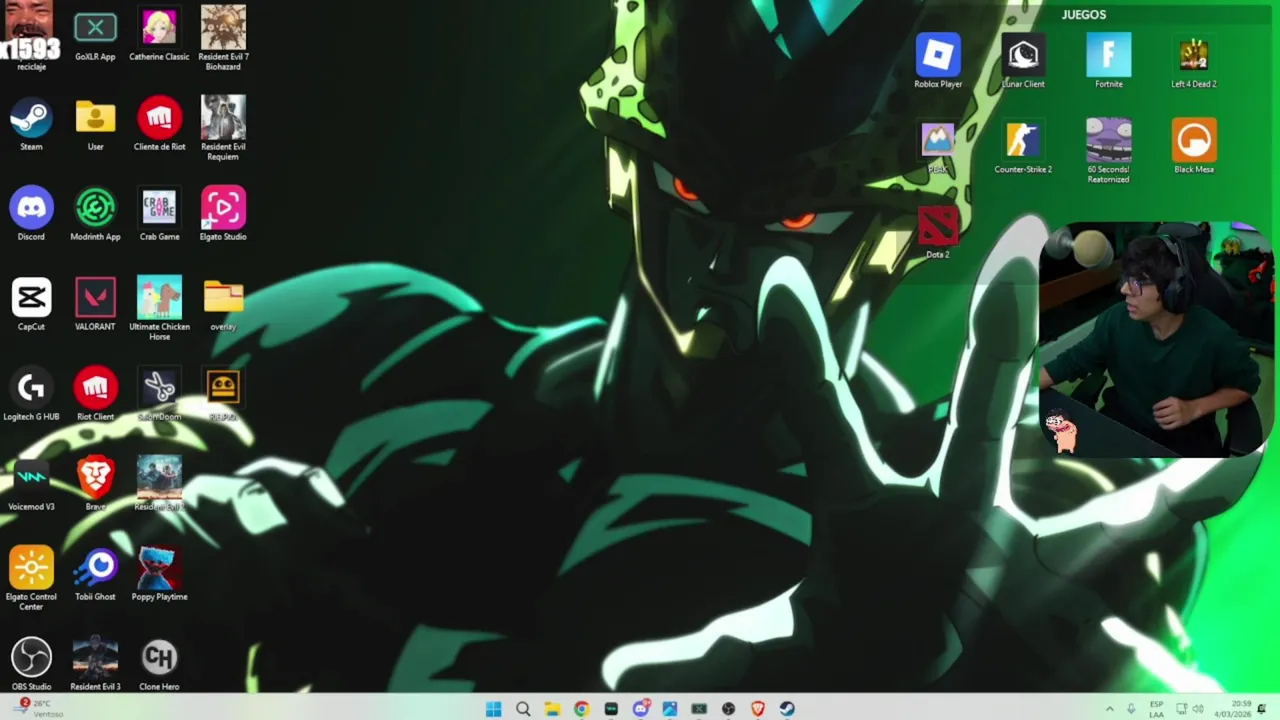Open Resident Evil 7 Biohazard shortcut
This screenshot has height=720, width=1280.
pyautogui.click(x=223, y=39)
